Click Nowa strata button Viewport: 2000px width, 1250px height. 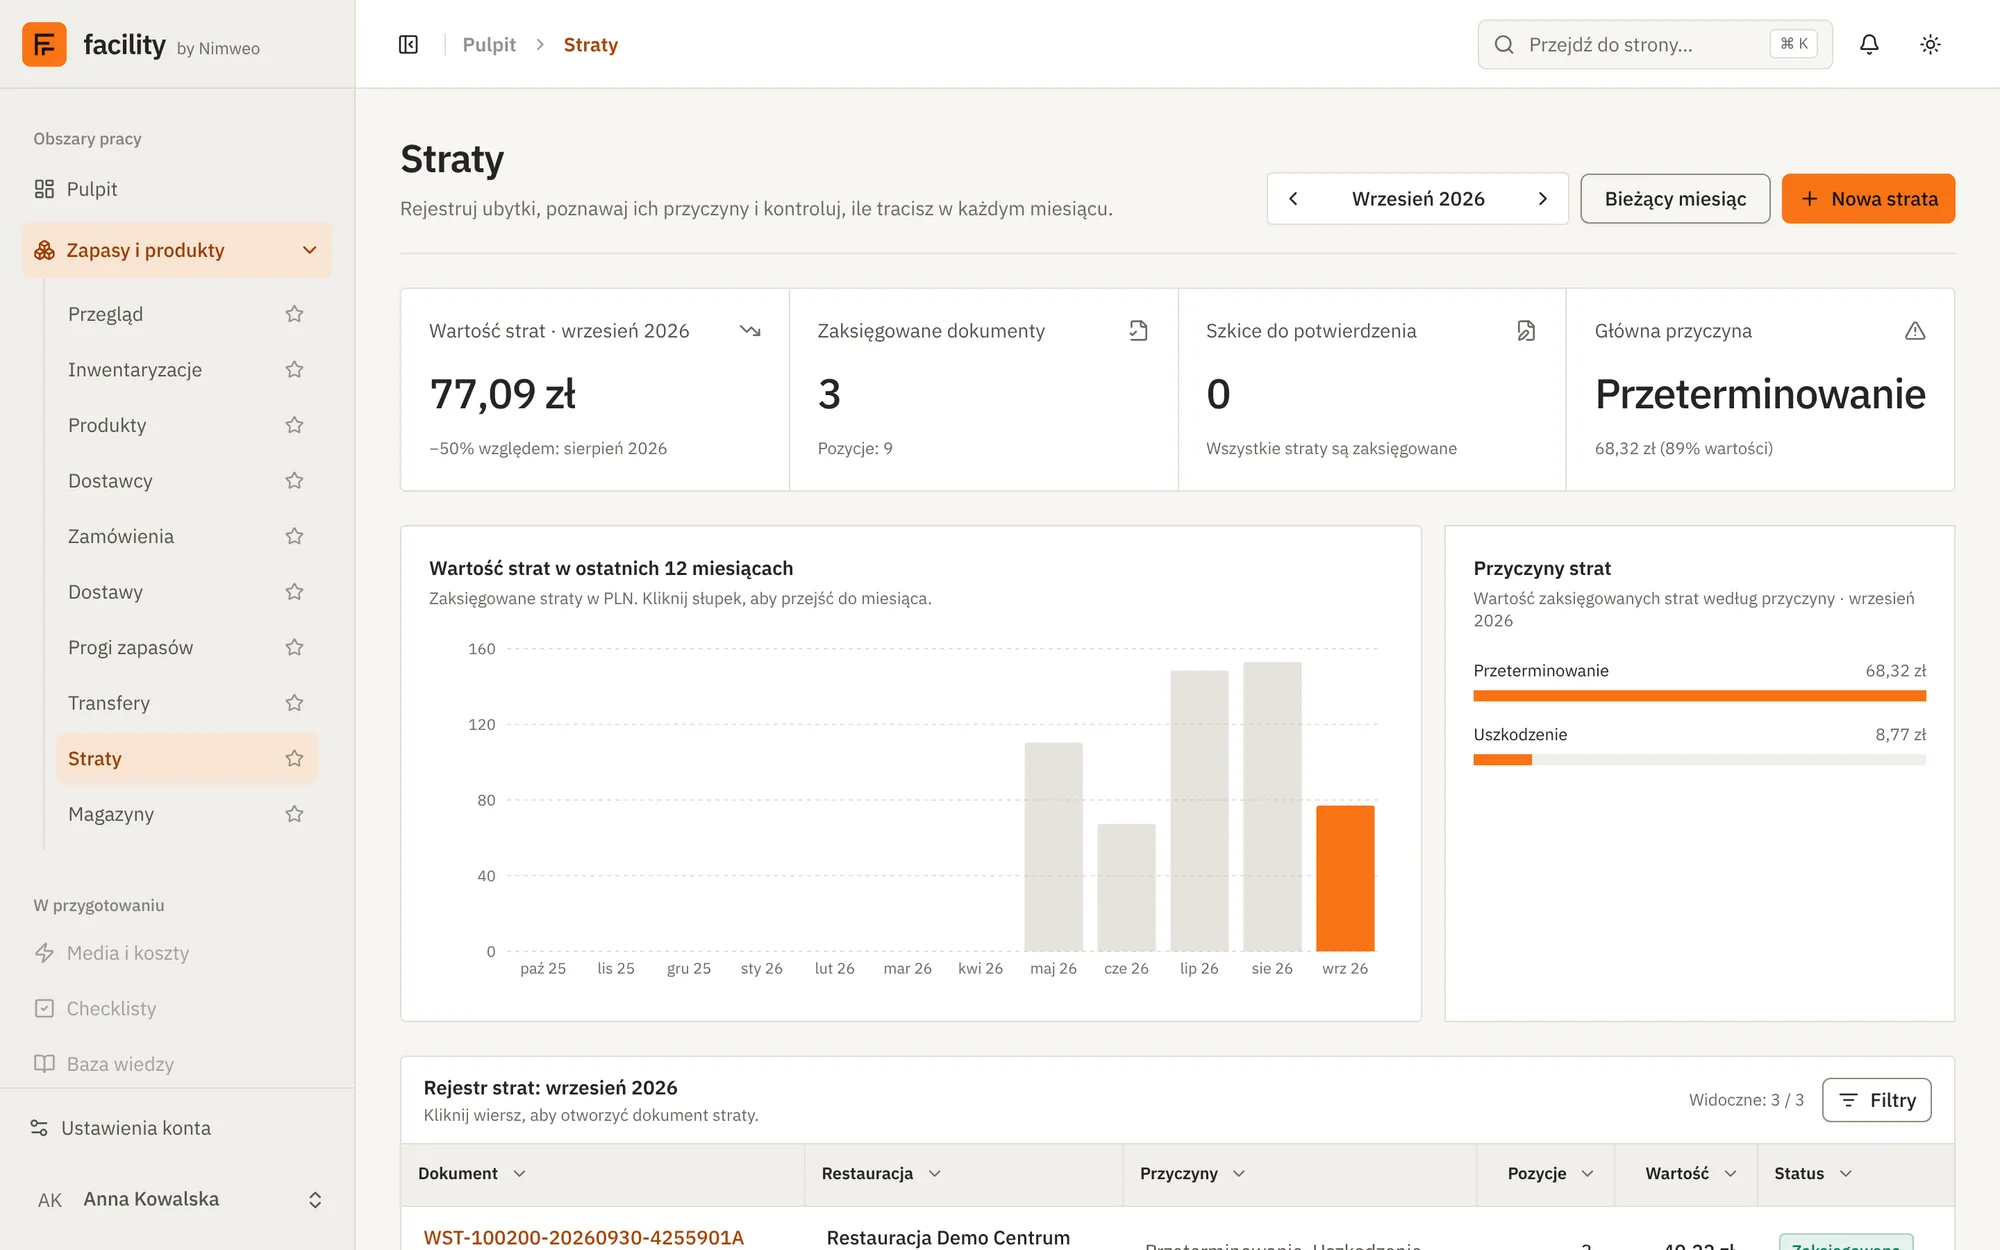click(1868, 199)
